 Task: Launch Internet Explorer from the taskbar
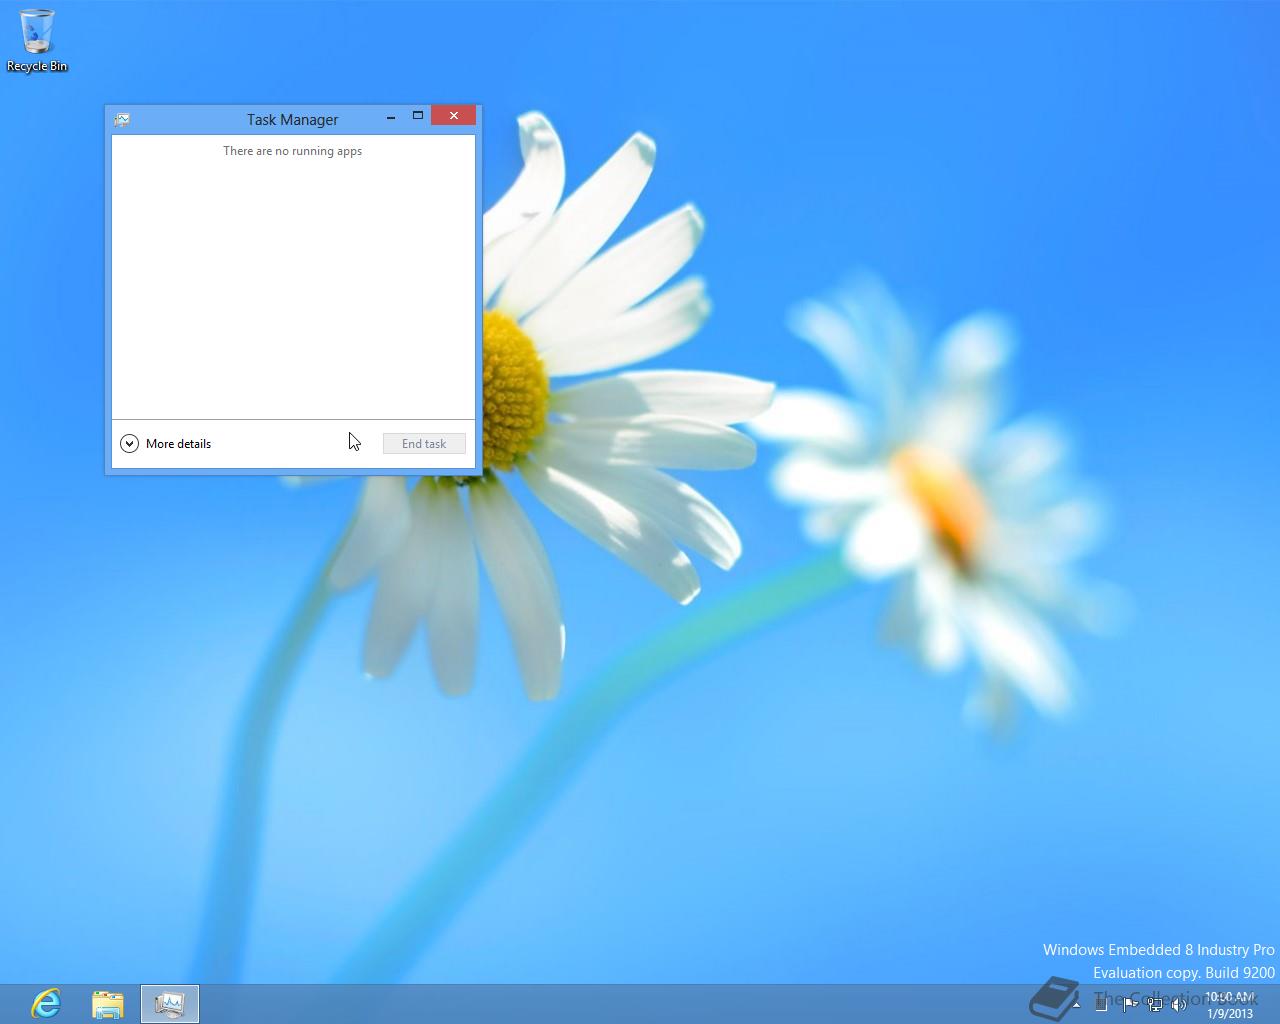[x=46, y=1003]
